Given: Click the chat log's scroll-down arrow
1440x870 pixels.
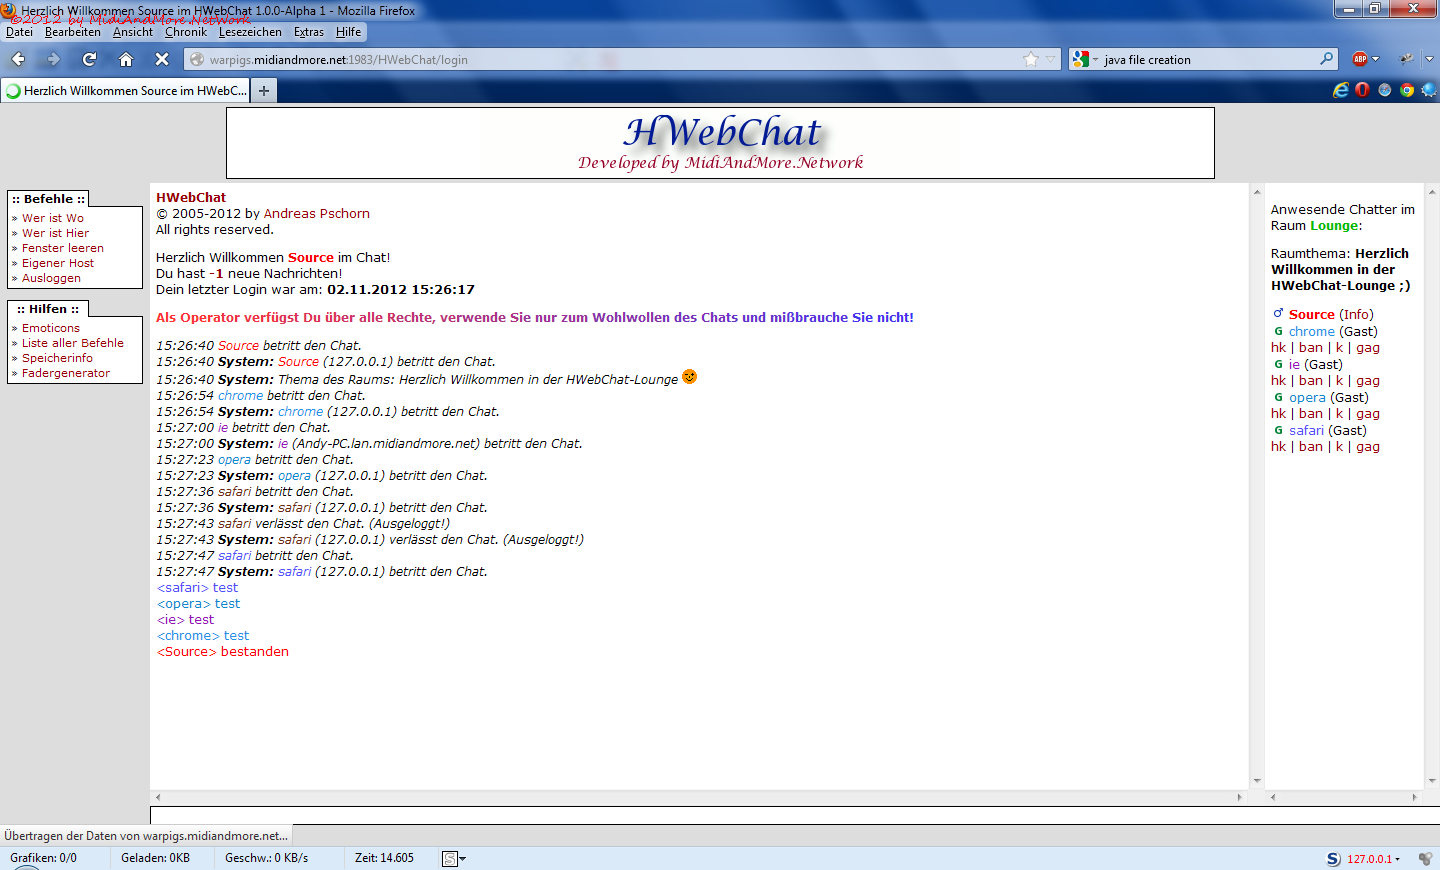Looking at the screenshot, I should pos(1257,781).
